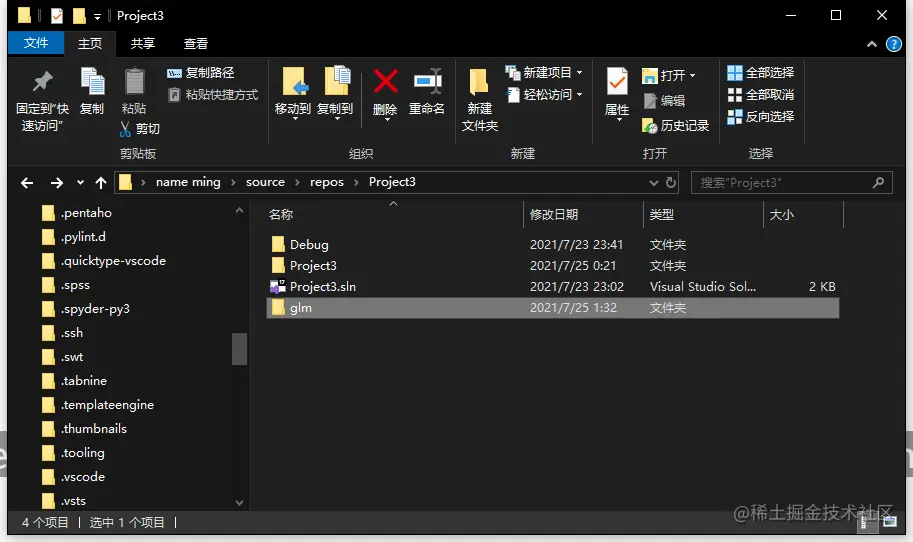913x542 pixels.
Task: Click 'name ming' in the address breadcrumb
Action: point(188,182)
